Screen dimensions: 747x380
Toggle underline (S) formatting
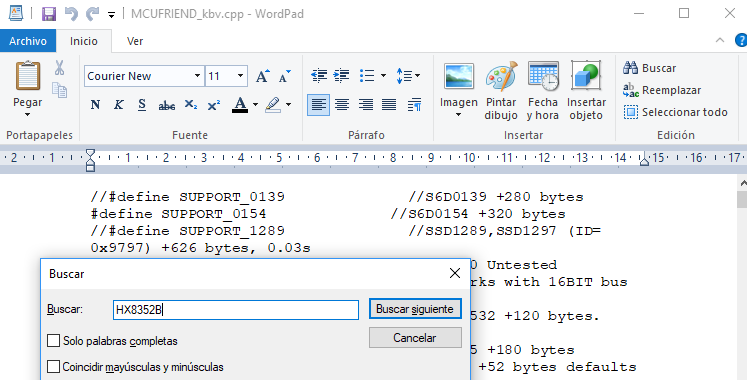pos(142,105)
